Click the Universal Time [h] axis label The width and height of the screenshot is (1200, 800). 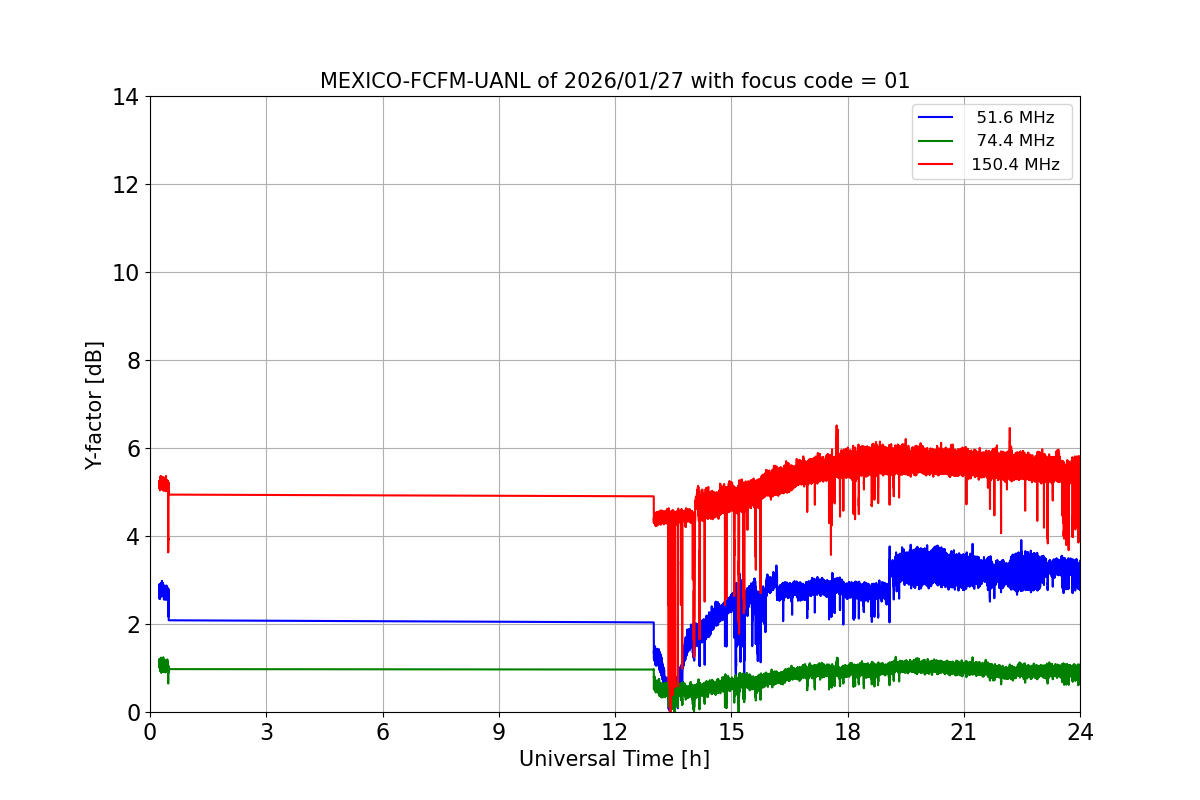pyautogui.click(x=614, y=759)
